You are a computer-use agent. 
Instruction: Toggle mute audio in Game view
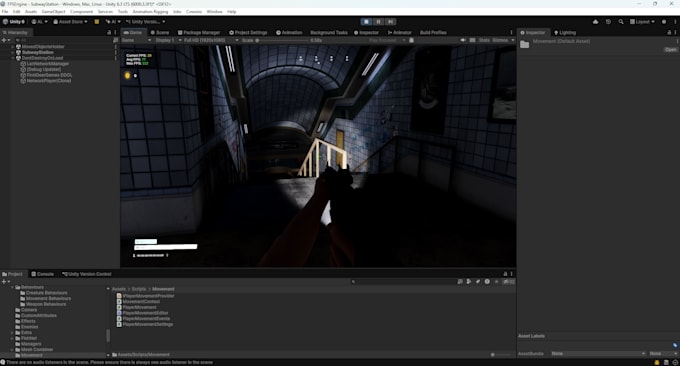click(x=463, y=40)
